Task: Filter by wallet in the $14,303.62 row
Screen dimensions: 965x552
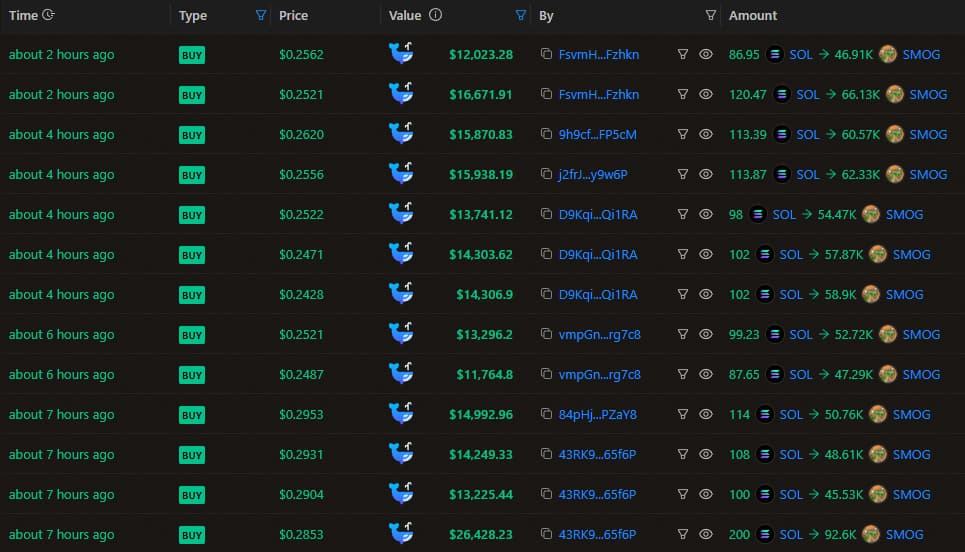Action: pos(683,254)
